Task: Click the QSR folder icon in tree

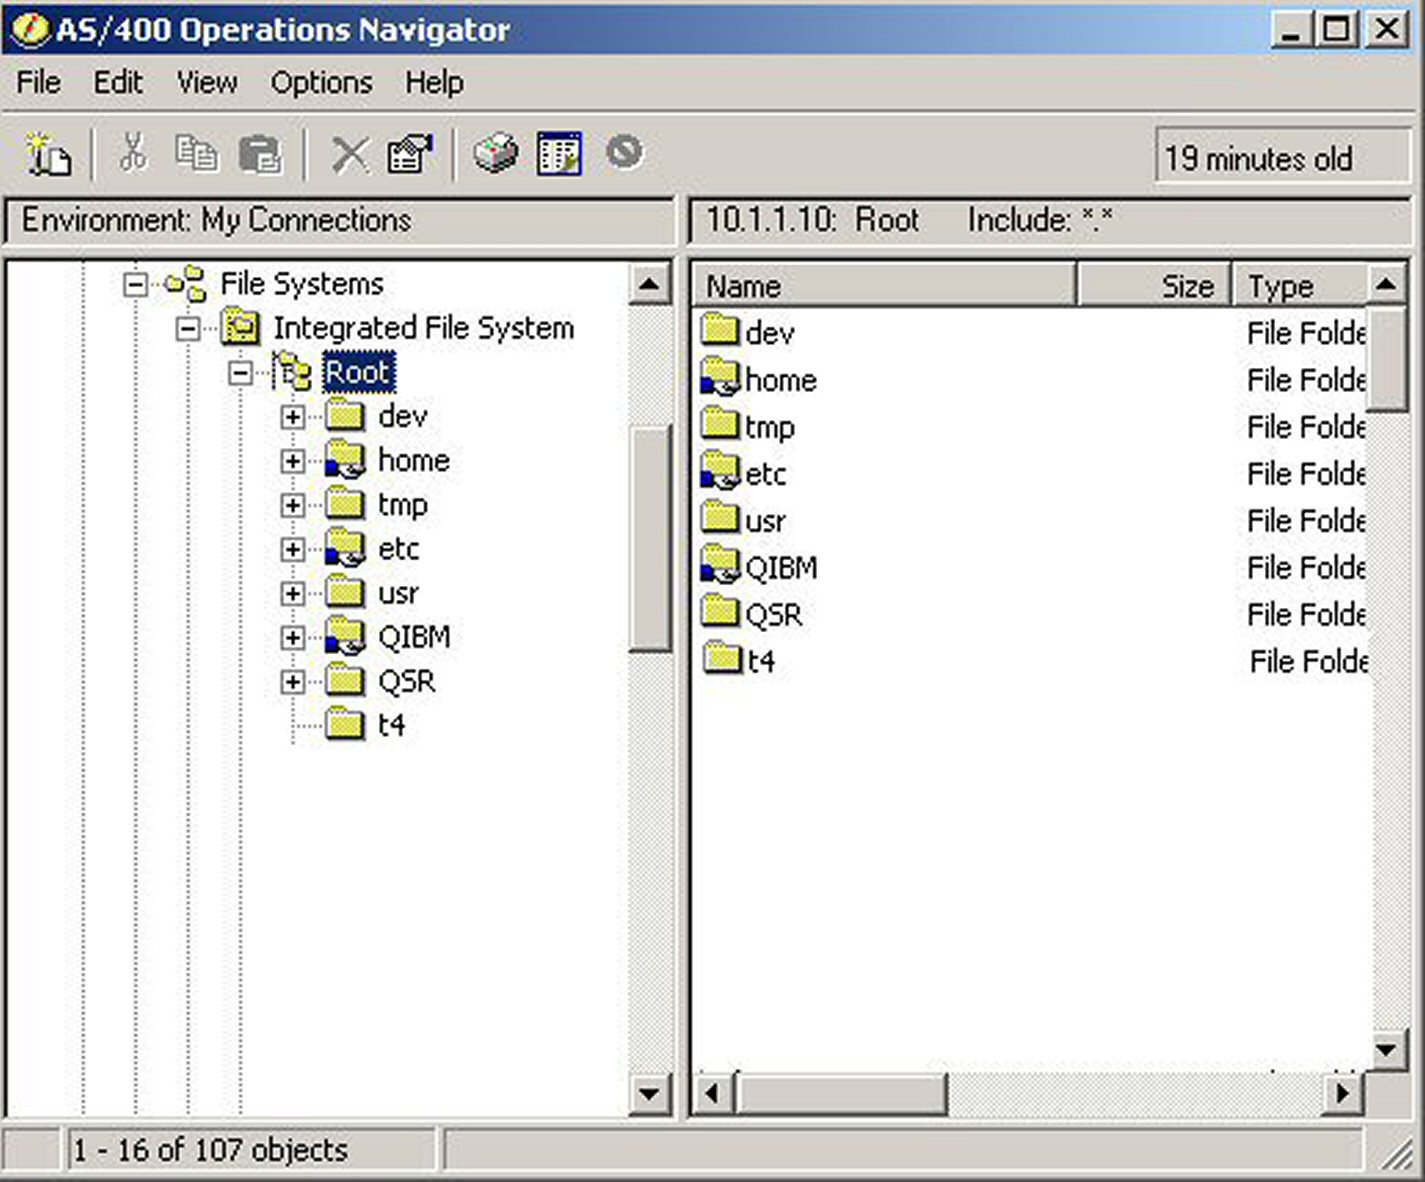Action: click(x=346, y=681)
